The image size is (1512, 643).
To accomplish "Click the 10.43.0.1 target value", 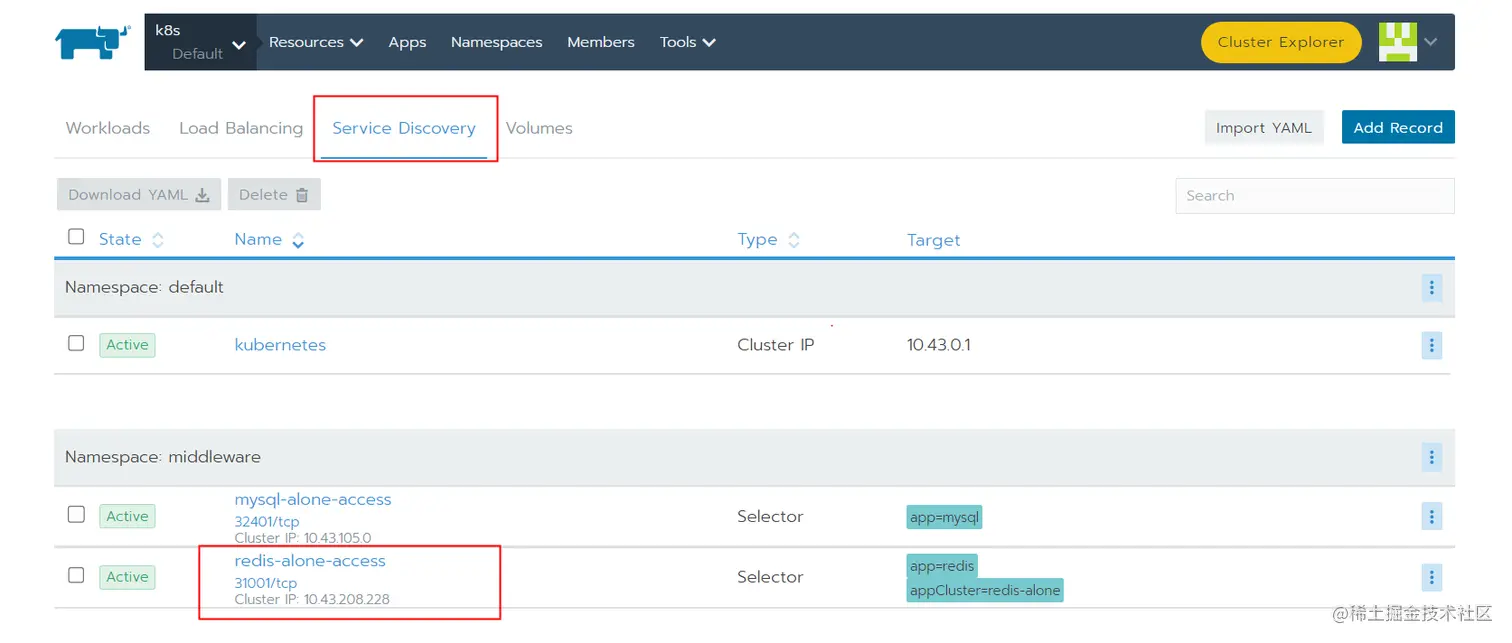I will [x=939, y=345].
